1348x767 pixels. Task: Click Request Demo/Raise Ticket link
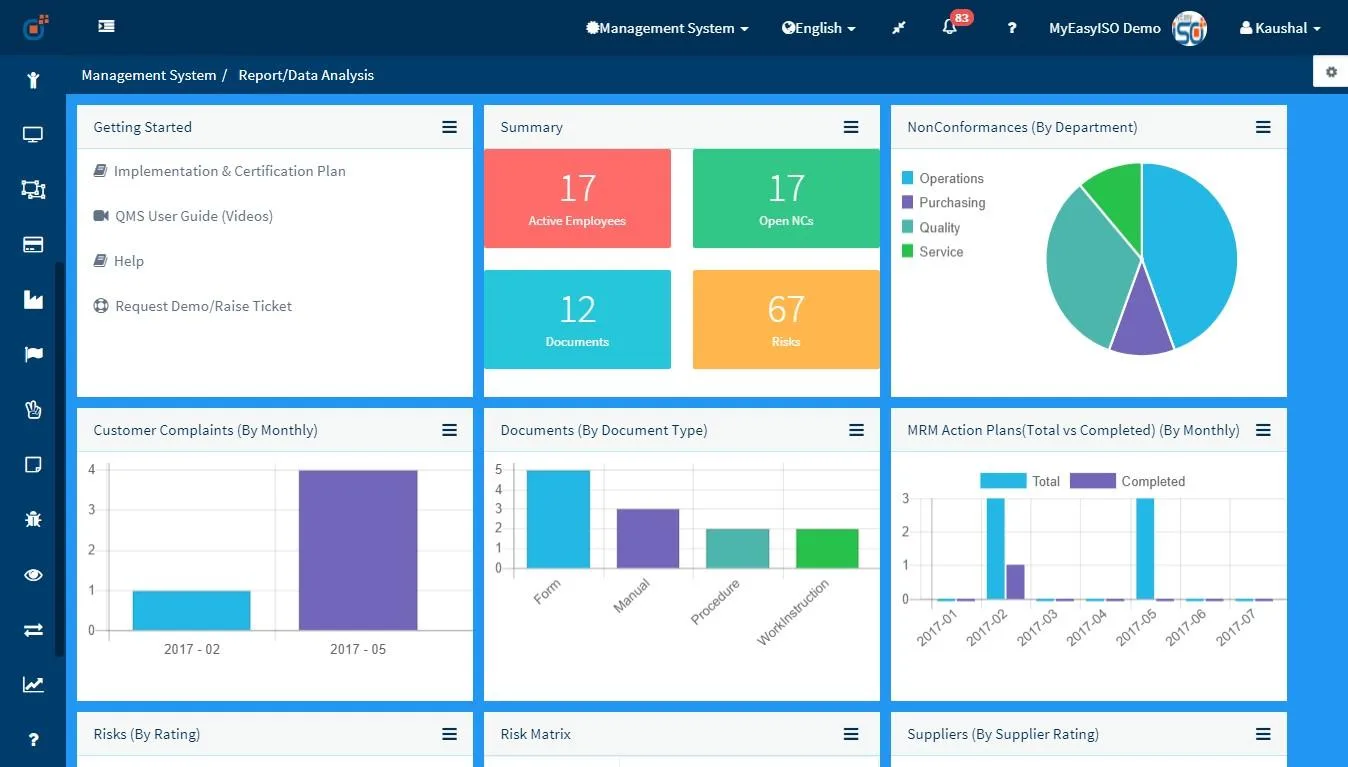point(193,306)
